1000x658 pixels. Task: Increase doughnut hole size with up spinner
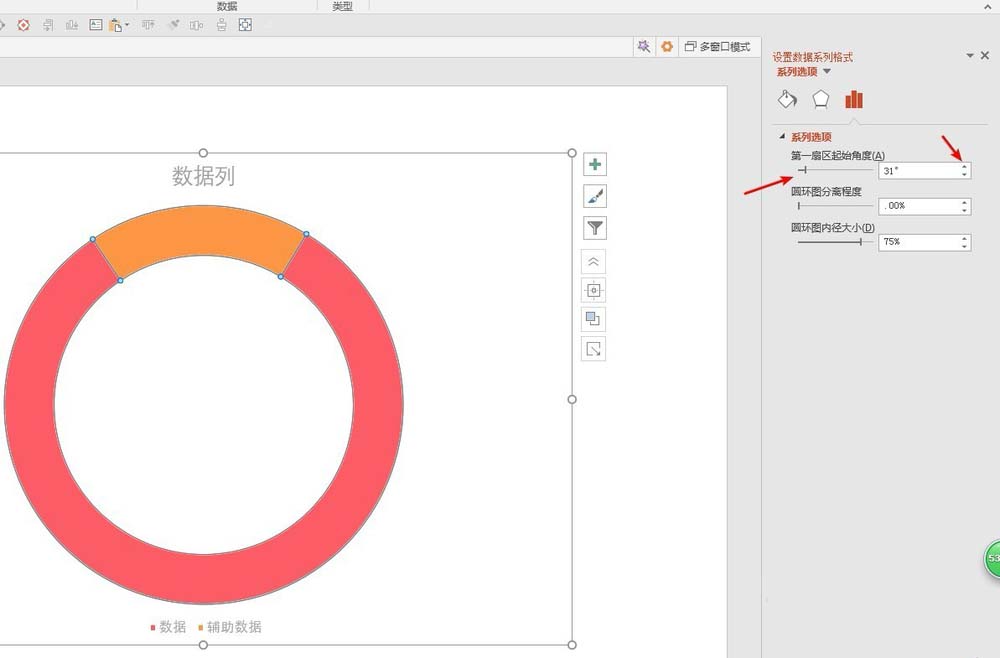964,238
